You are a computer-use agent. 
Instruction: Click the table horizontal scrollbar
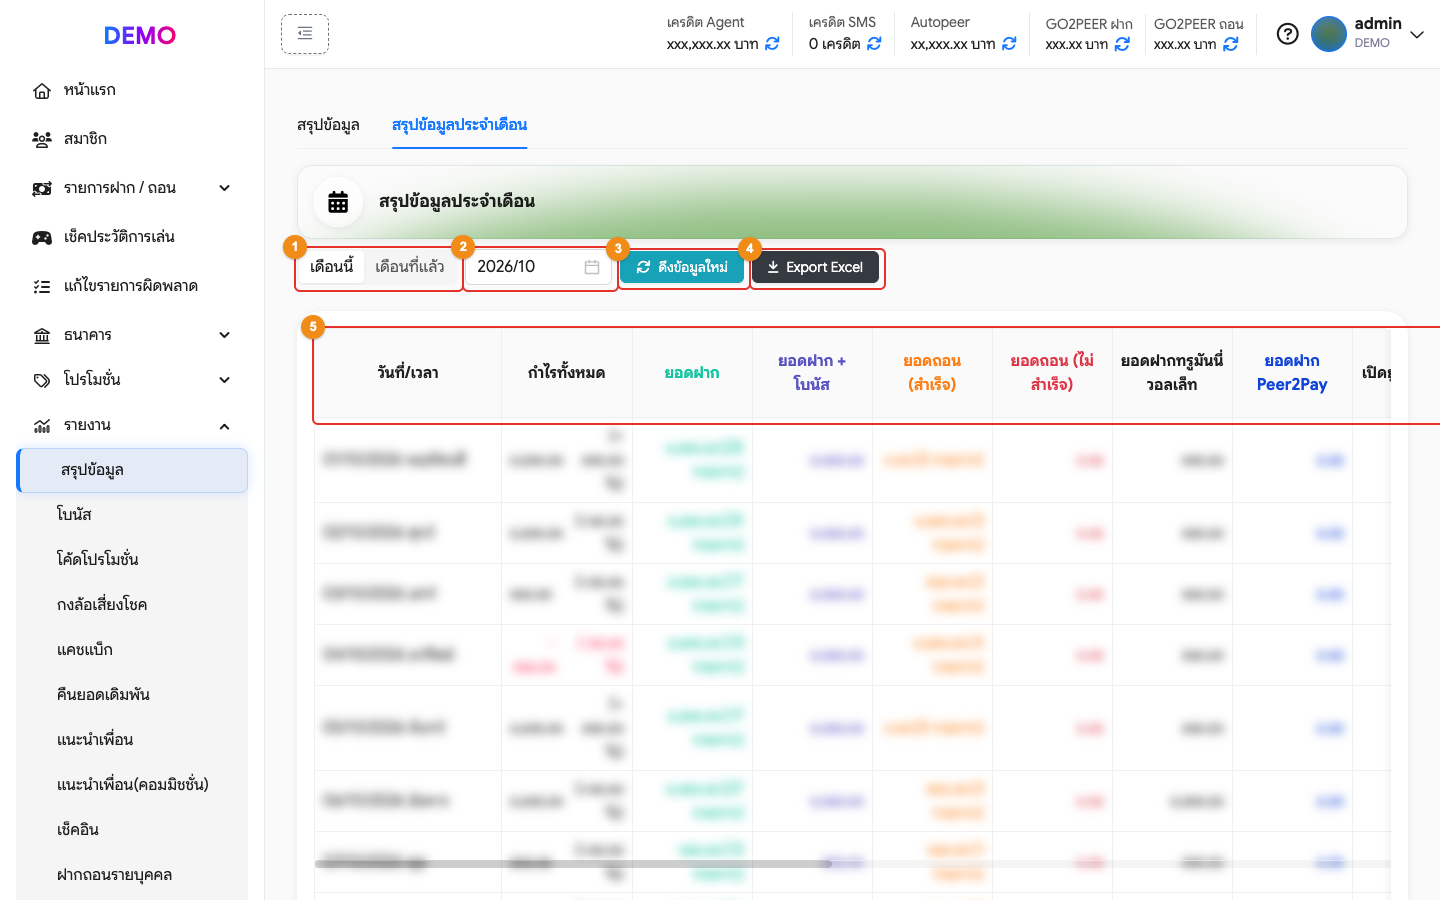coord(573,863)
